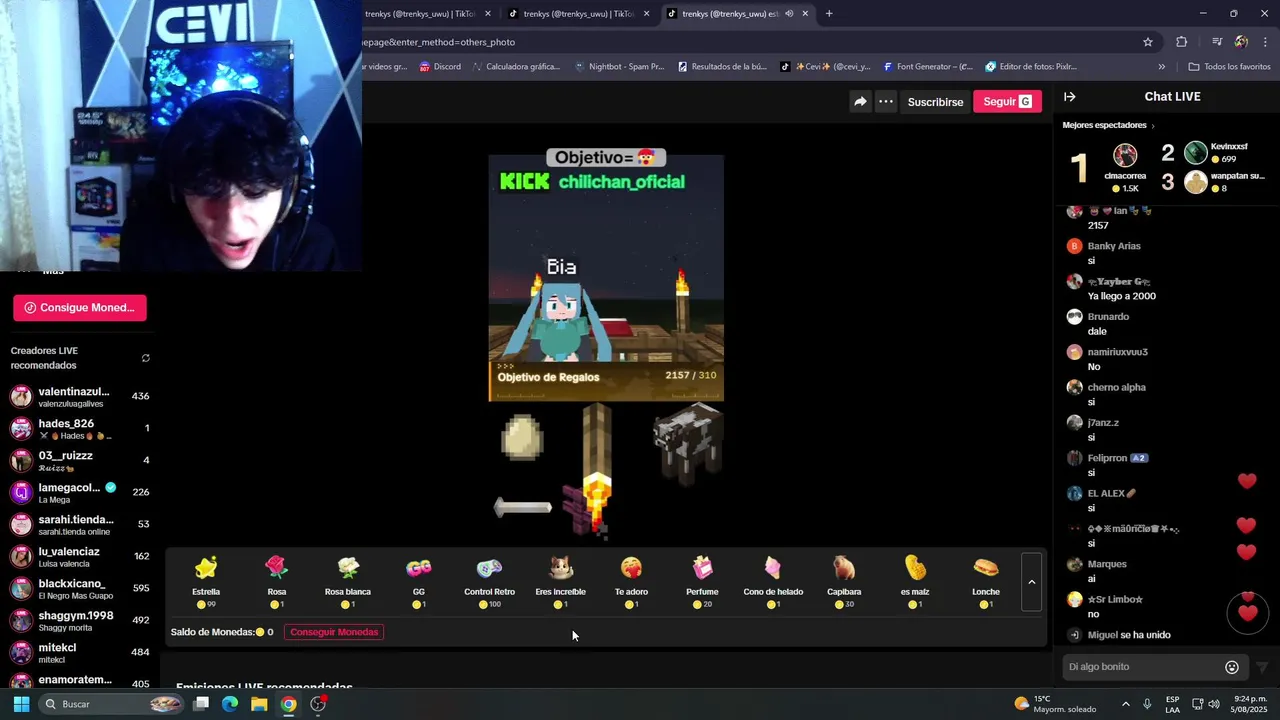Open top viewer clmacorrea avatar
The height and width of the screenshot is (720, 1280).
[1126, 155]
